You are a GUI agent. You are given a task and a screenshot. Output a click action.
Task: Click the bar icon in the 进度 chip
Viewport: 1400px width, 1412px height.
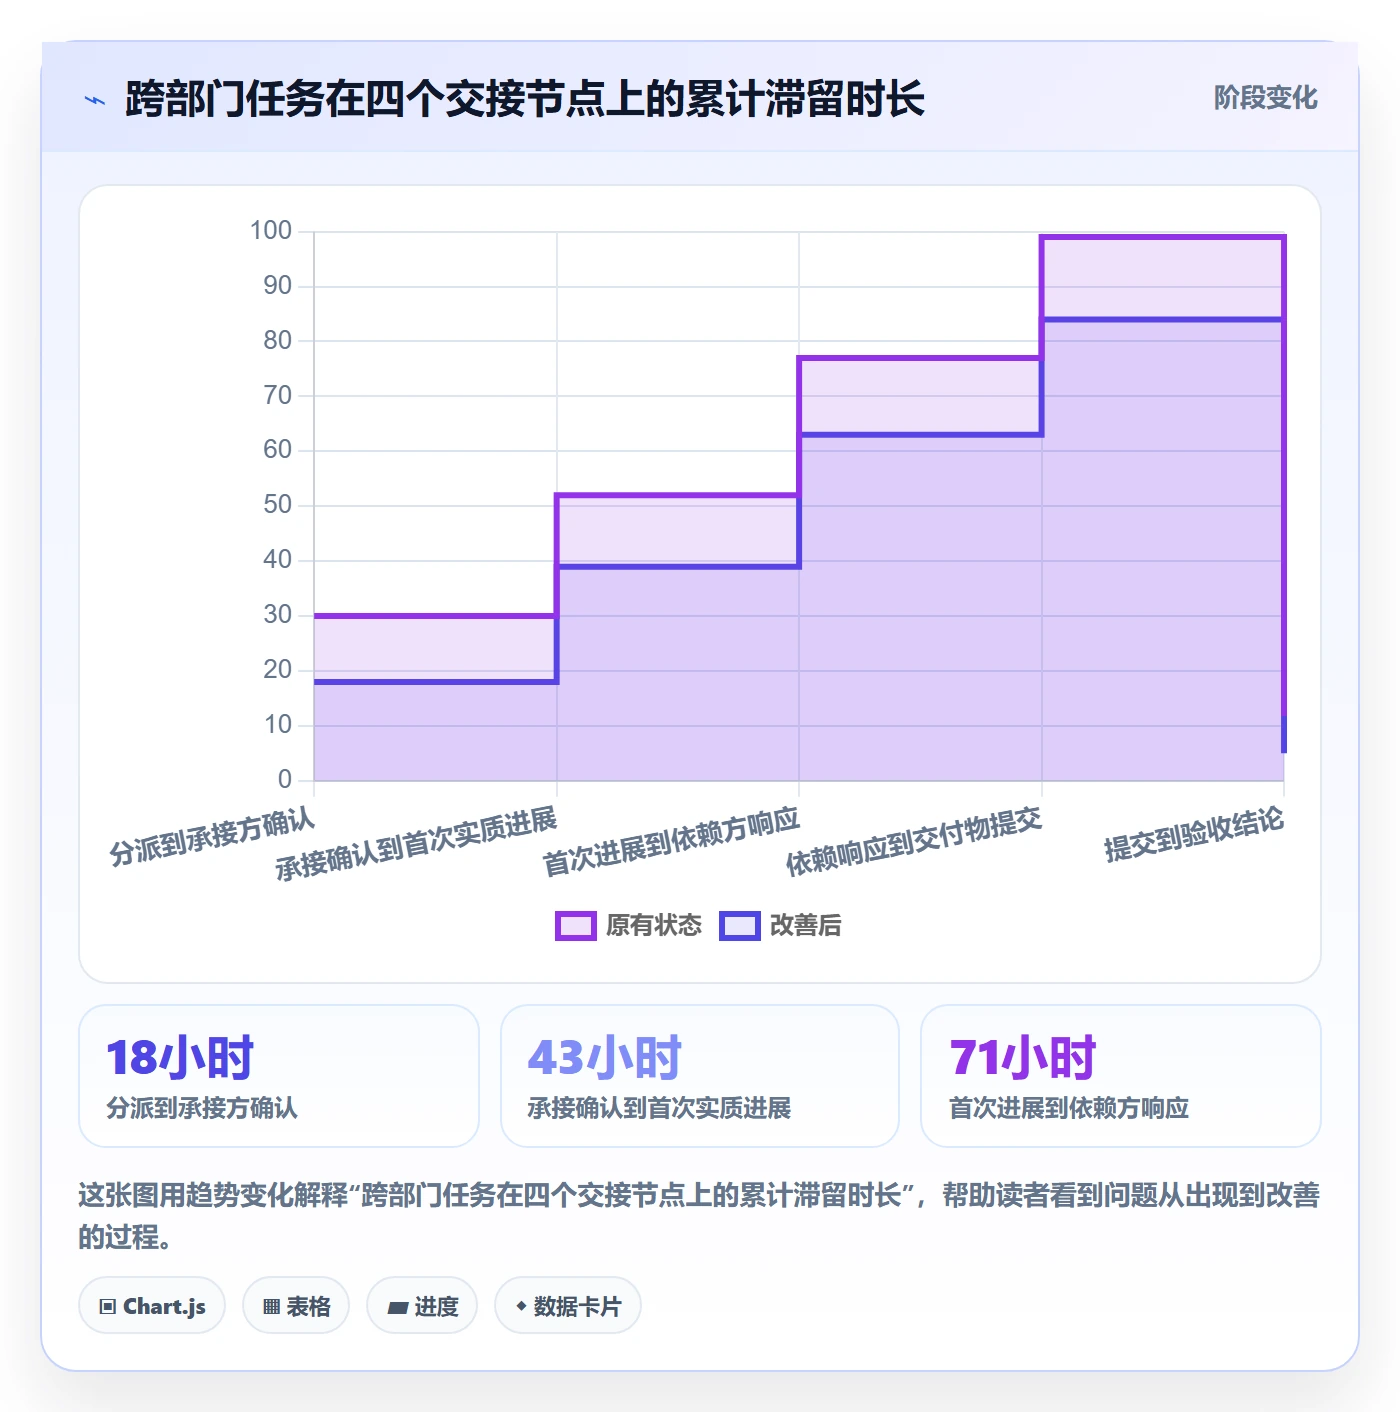pos(397,1307)
